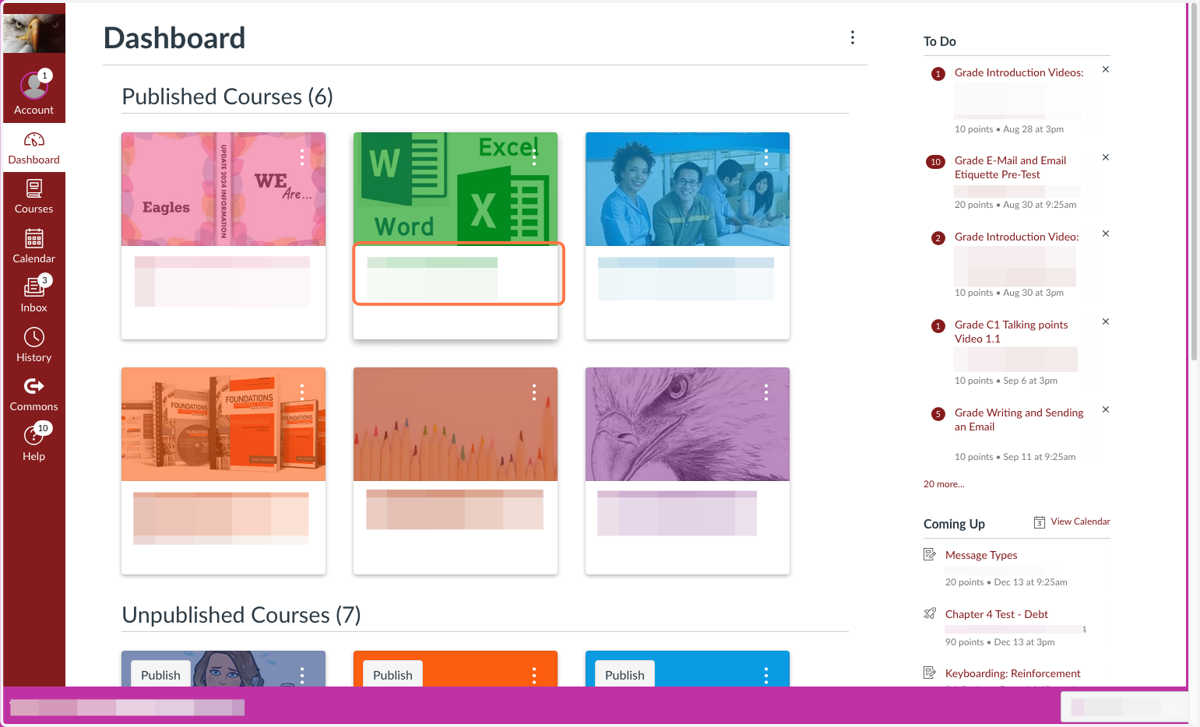The height and width of the screenshot is (727, 1200).
Task: Show 20 more to-do items
Action: click(x=943, y=484)
